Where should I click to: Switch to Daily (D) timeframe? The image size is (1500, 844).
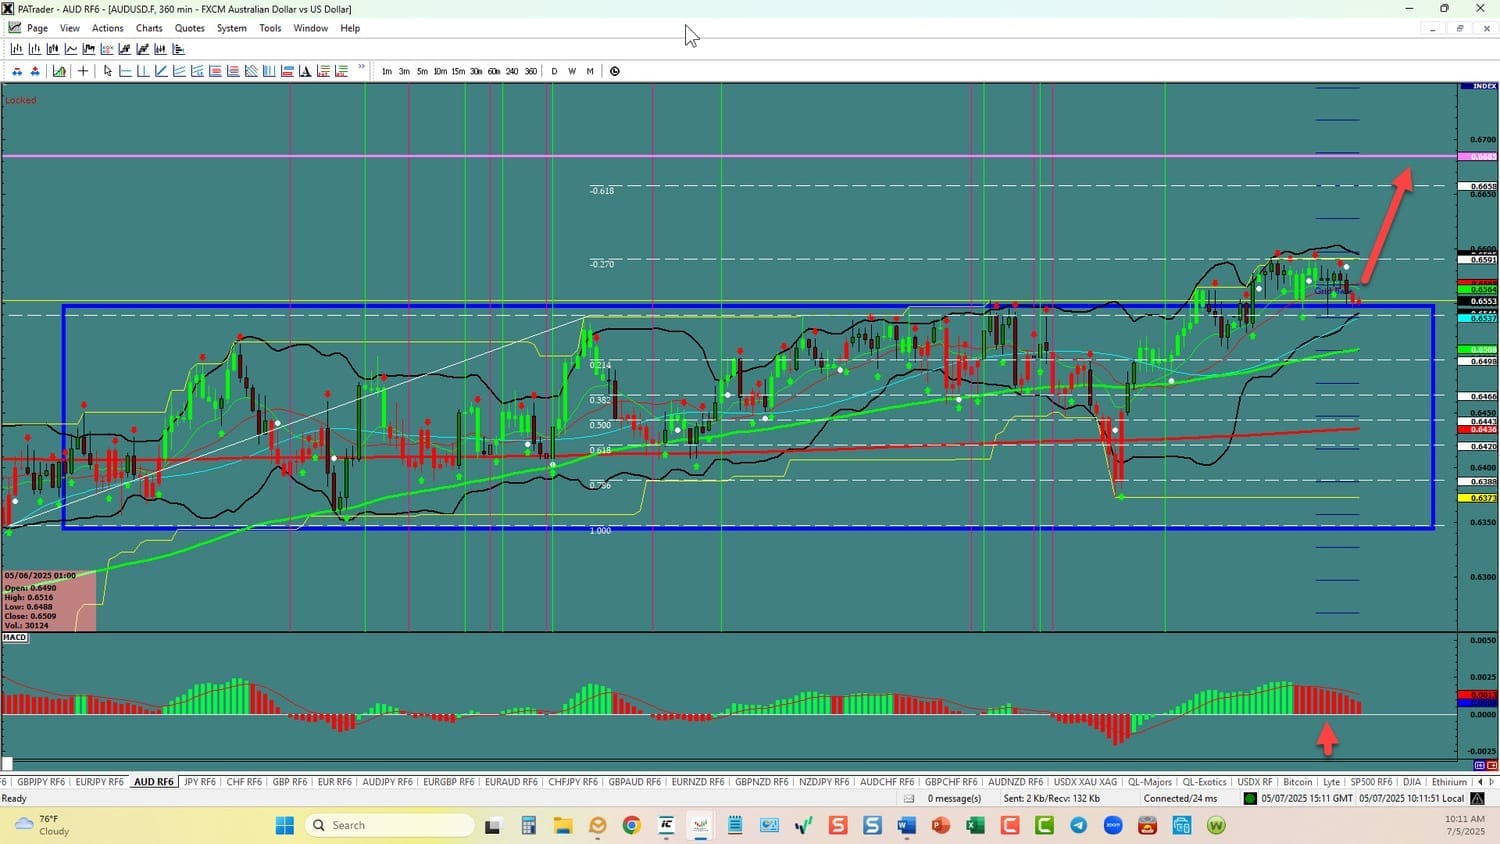554,71
